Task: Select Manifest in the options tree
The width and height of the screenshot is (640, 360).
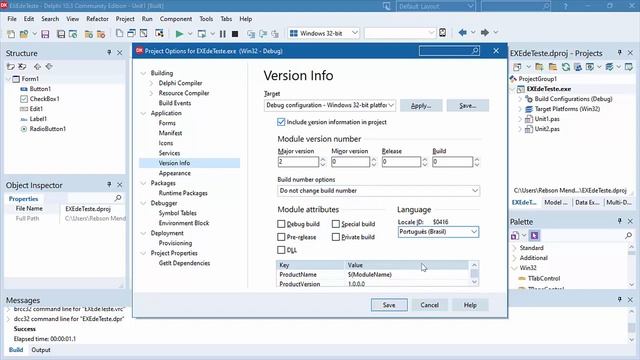Action: pos(170,133)
